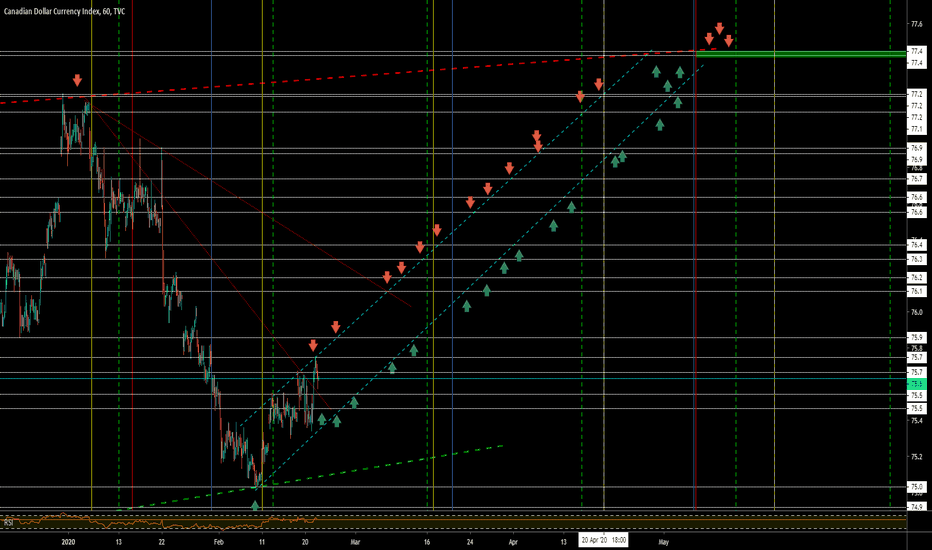Image resolution: width=932 pixels, height=550 pixels.
Task: Click the Apr label on the time axis
Action: click(x=514, y=542)
